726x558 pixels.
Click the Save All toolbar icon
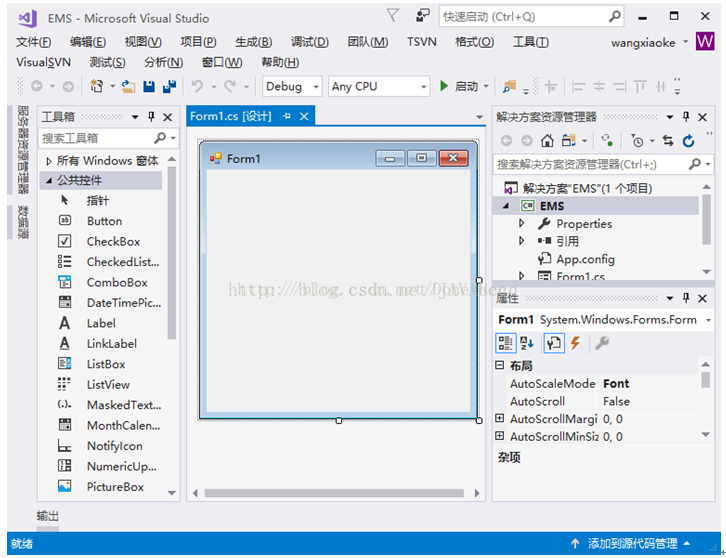pyautogui.click(x=169, y=86)
